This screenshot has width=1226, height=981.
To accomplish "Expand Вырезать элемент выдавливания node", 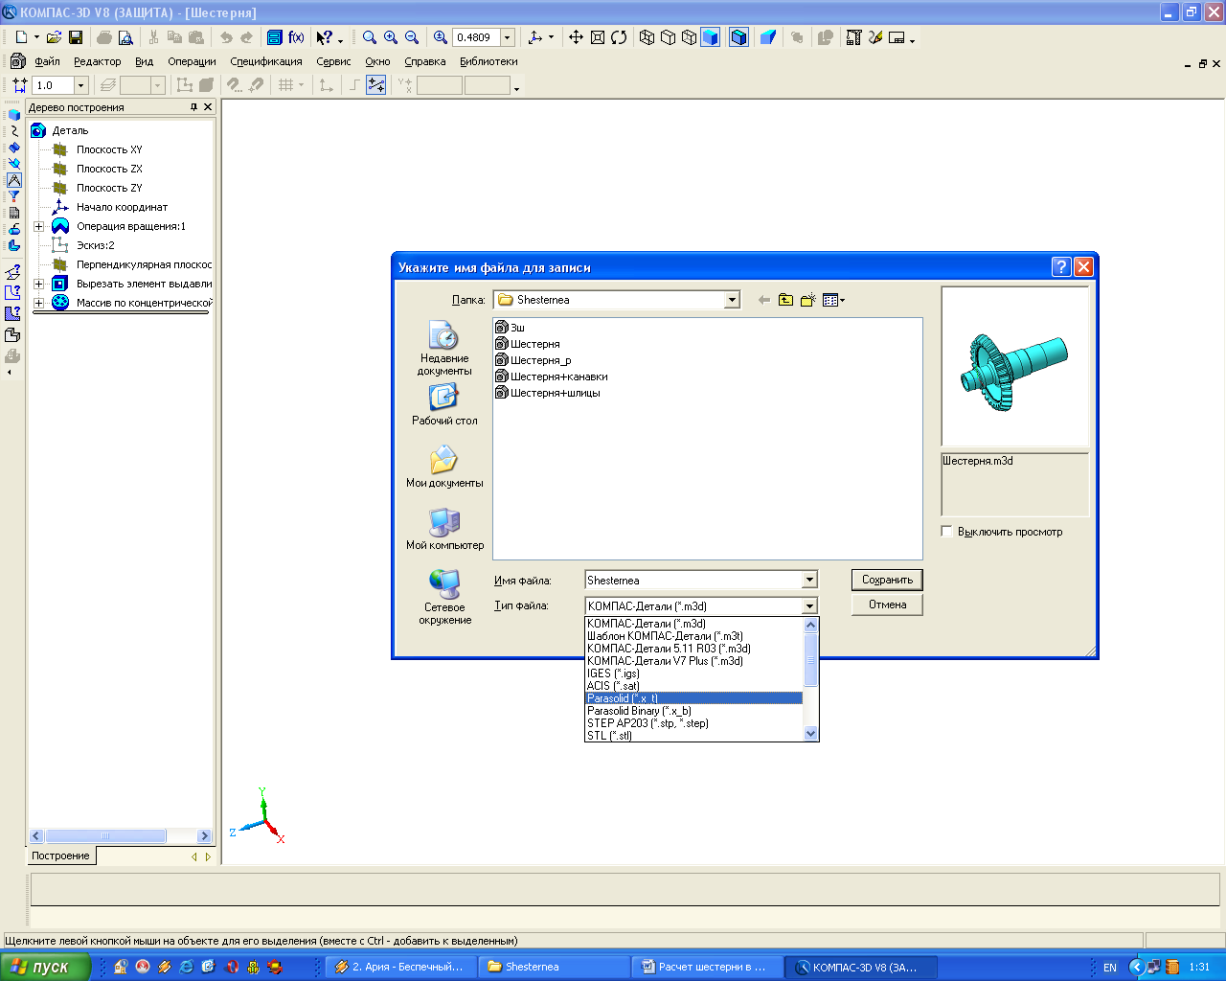I will click(39, 284).
